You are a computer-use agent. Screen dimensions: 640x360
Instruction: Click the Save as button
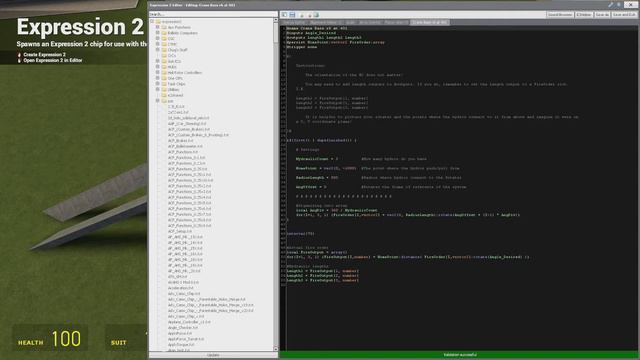602,15
